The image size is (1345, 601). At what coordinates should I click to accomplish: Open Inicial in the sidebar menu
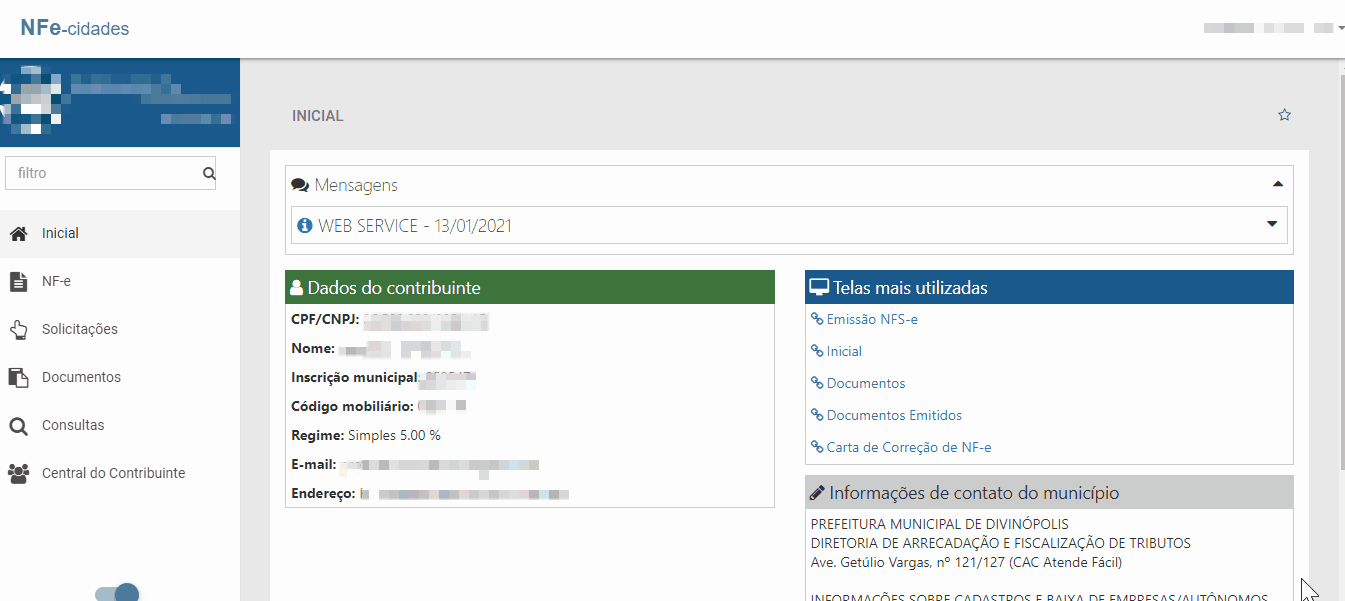(x=120, y=233)
